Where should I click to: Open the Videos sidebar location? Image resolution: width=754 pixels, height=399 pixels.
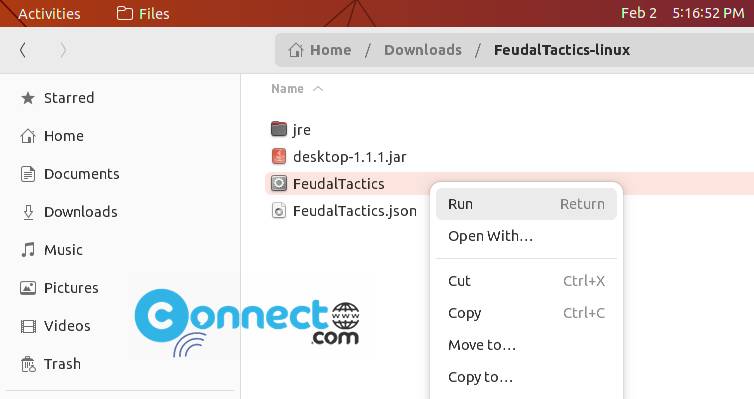[x=56, y=326]
